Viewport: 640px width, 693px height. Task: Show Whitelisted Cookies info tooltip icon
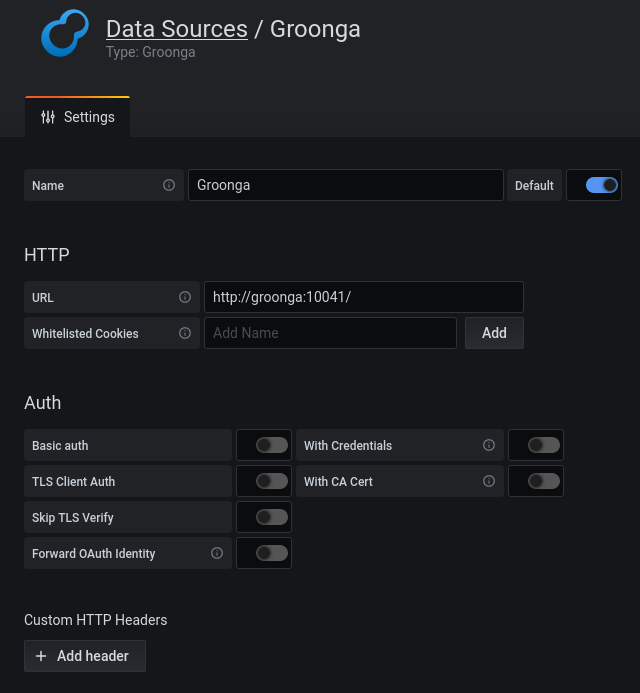point(185,333)
